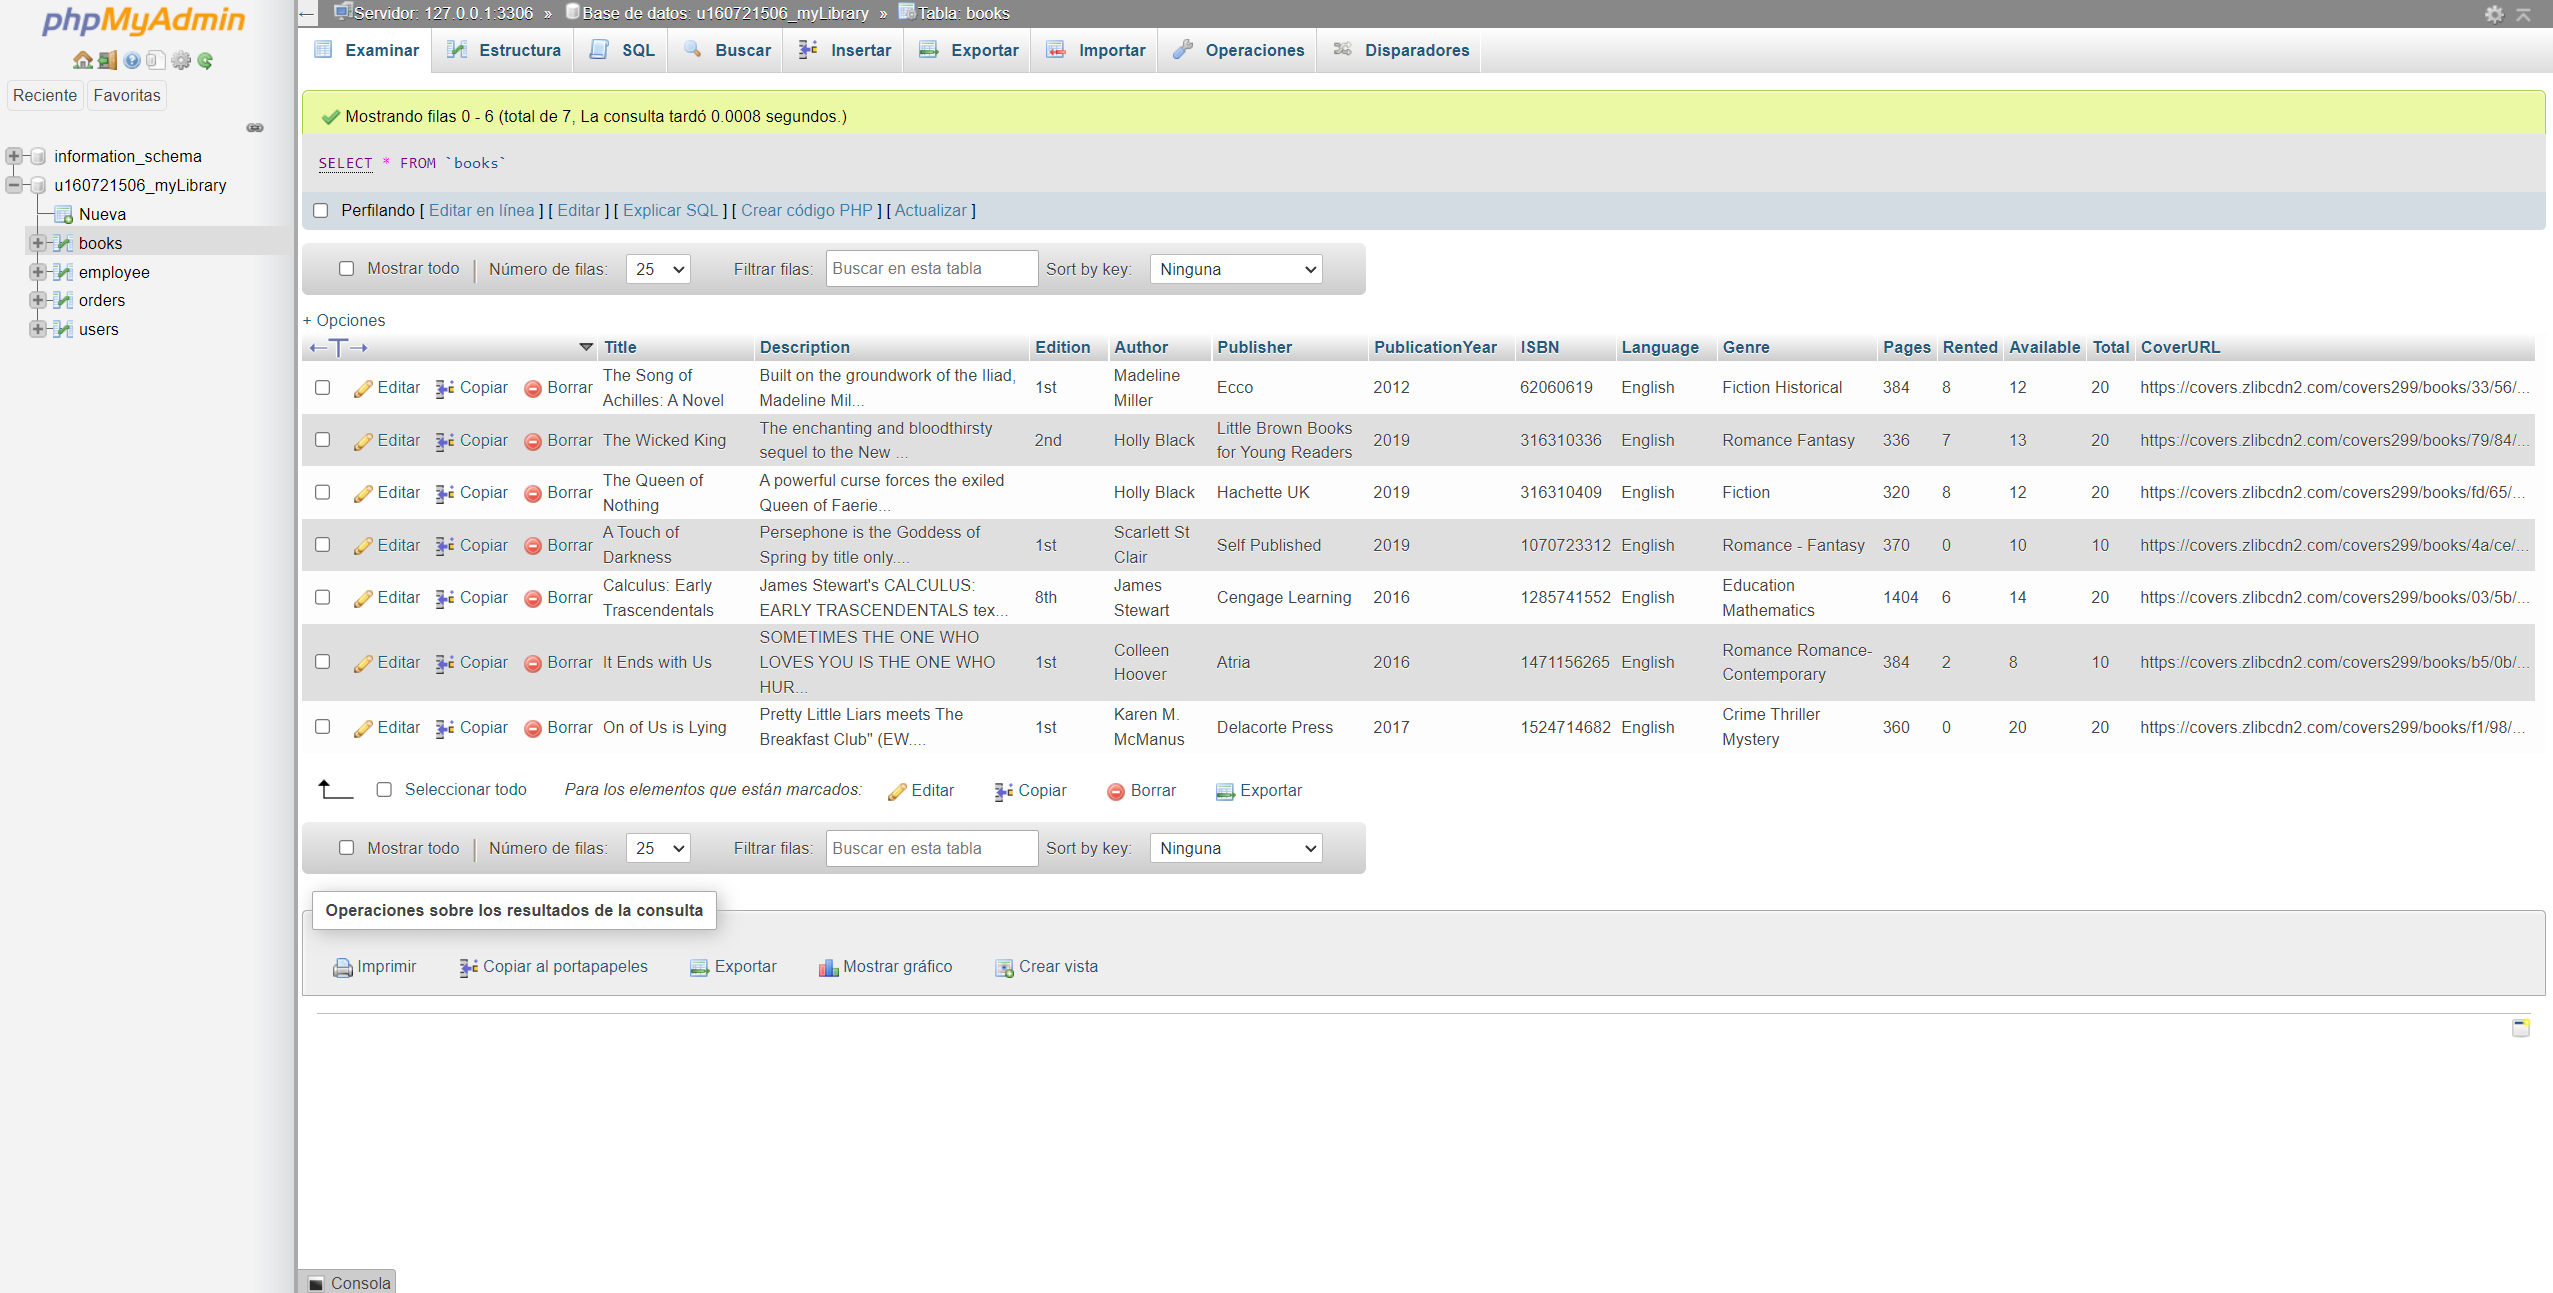Open panel settings via the gear icon
The height and width of the screenshot is (1293, 2553).
tap(180, 60)
